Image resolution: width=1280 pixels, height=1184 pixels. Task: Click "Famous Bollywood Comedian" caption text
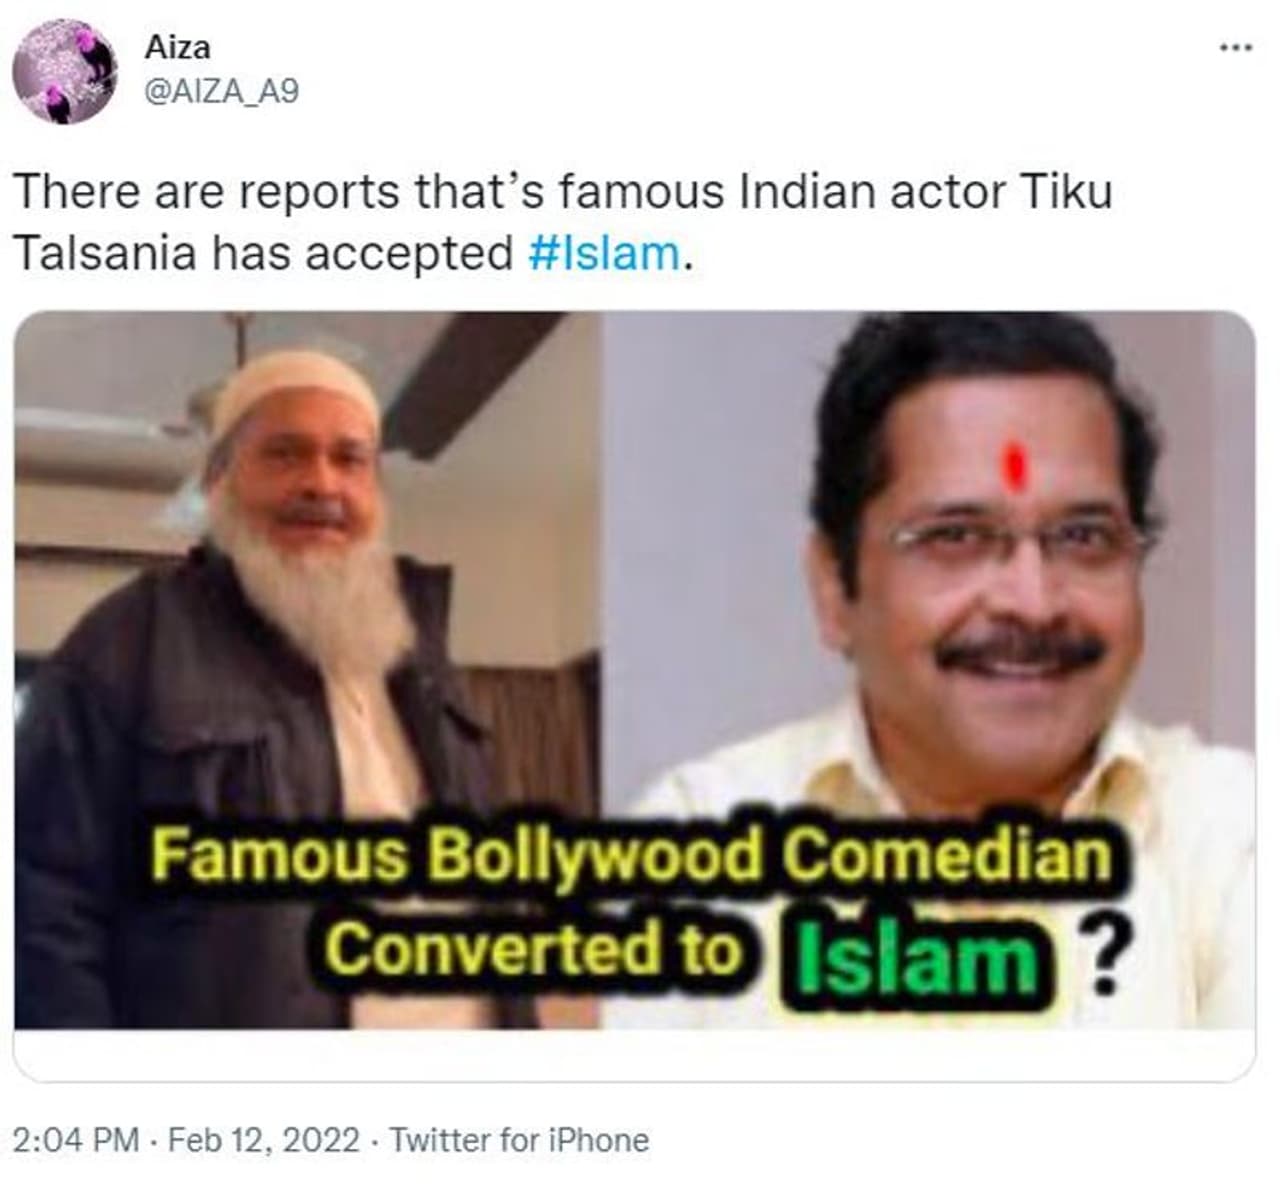coord(630,858)
